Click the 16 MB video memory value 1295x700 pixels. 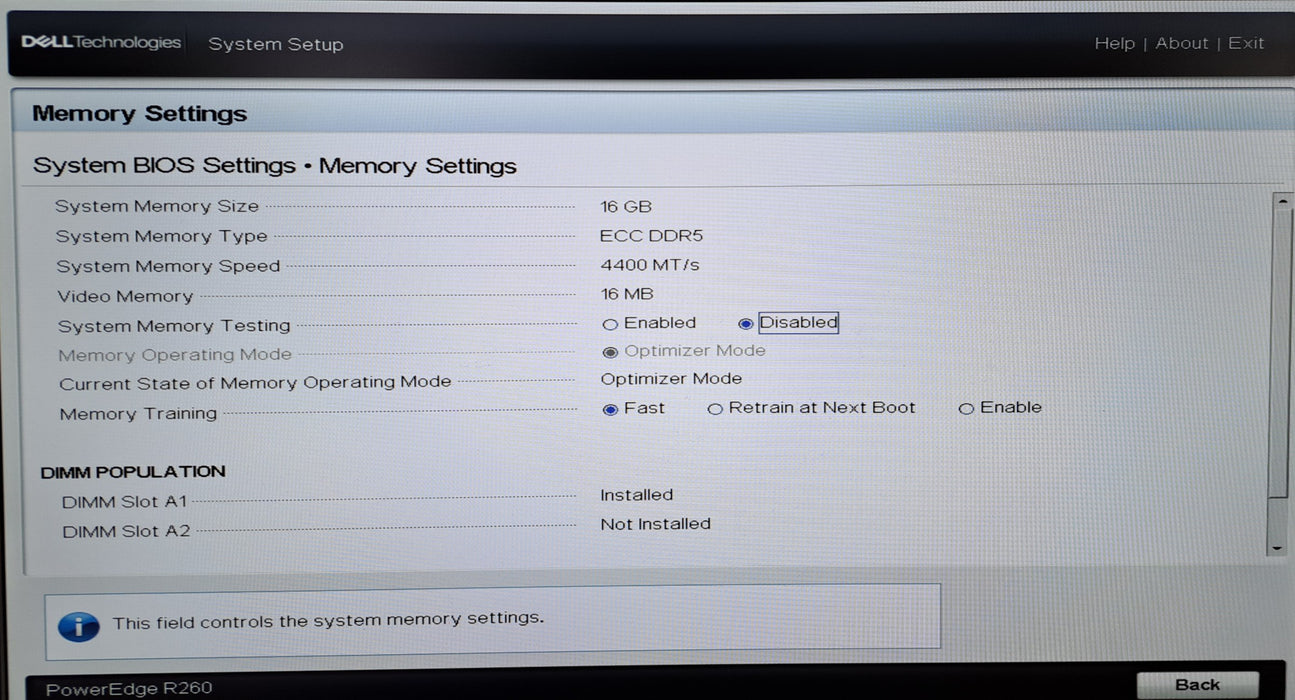click(627, 294)
